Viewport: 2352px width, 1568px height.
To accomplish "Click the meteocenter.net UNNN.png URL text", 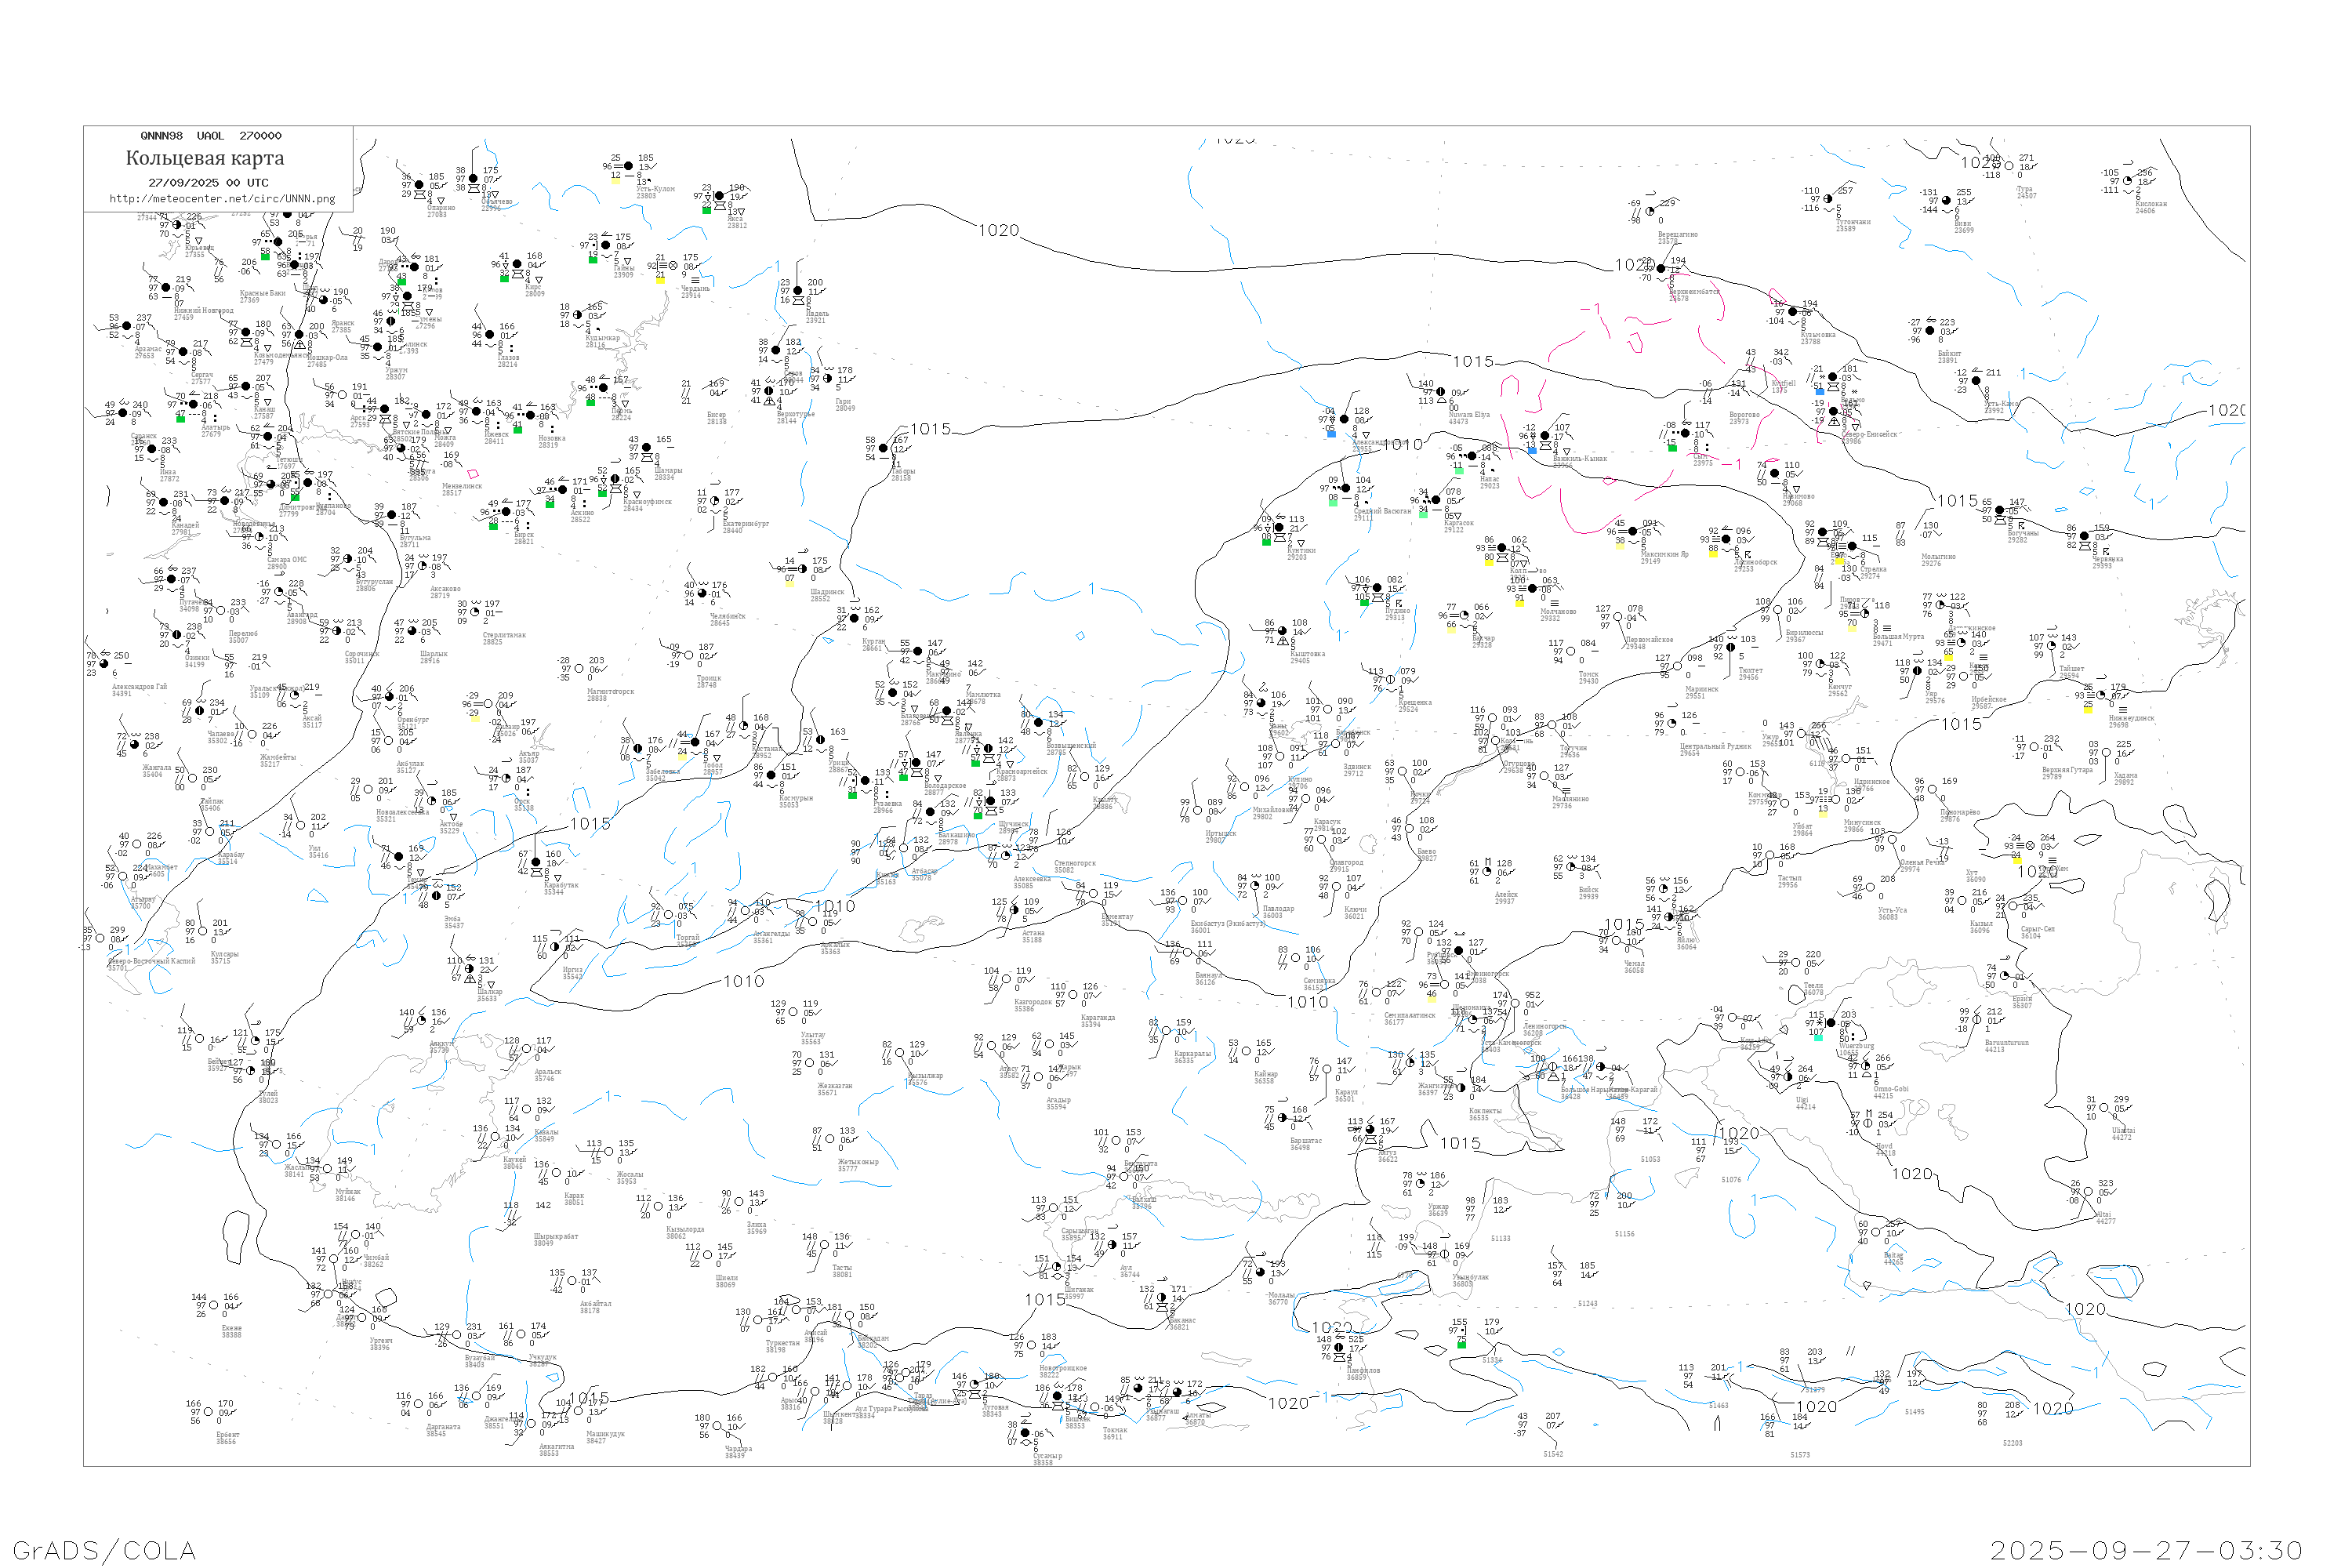I will (x=222, y=199).
